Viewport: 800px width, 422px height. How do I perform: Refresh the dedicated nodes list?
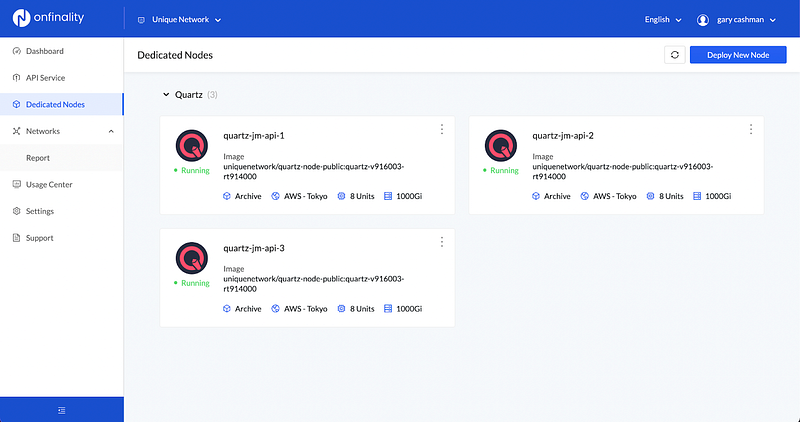click(x=674, y=55)
